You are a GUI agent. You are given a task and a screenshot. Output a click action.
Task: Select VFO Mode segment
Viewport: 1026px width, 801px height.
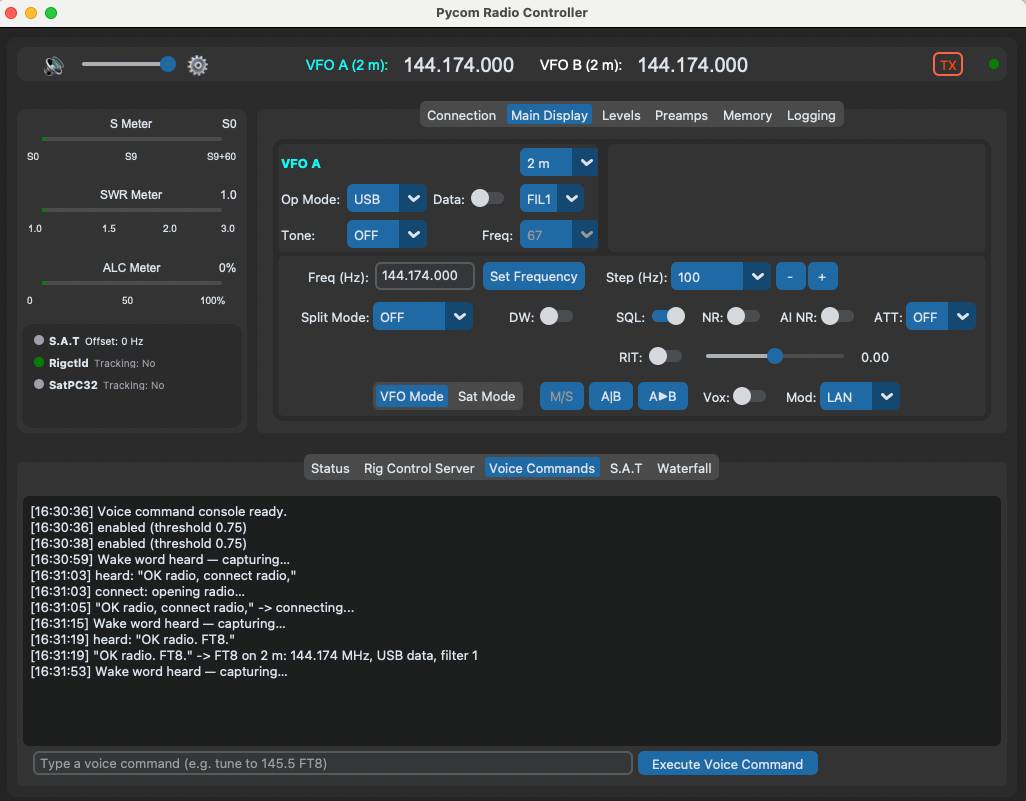pyautogui.click(x=412, y=397)
